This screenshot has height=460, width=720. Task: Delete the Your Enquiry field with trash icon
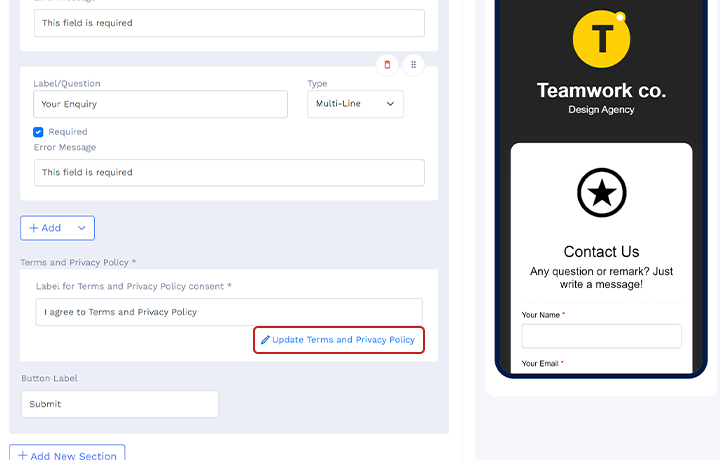click(x=387, y=65)
